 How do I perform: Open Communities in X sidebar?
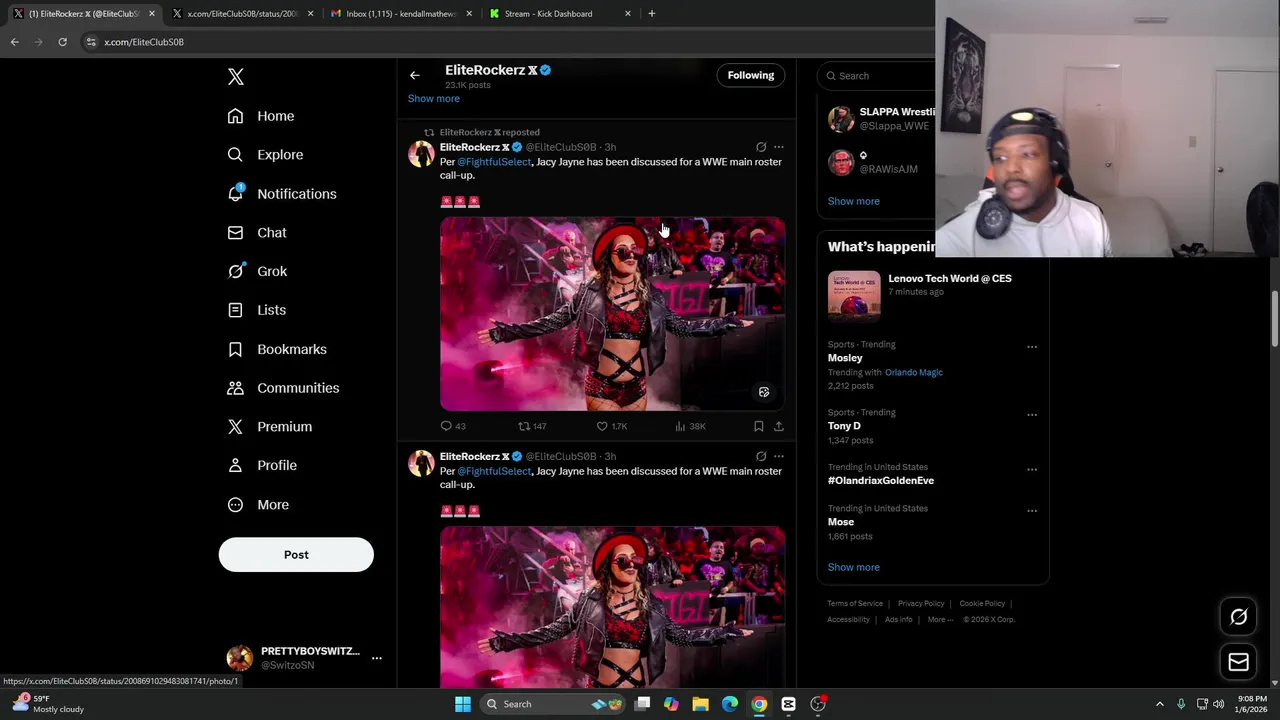pyautogui.click(x=283, y=388)
